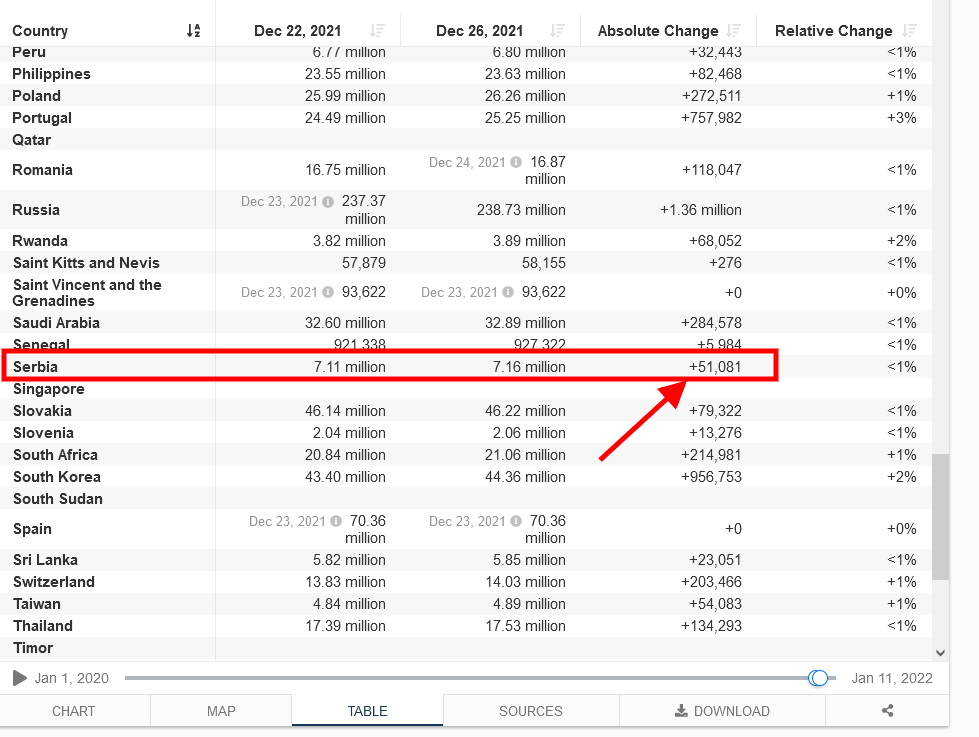Sort by Dec 22, 2021 column icon
The width and height of the screenshot is (979, 737).
click(x=377, y=31)
